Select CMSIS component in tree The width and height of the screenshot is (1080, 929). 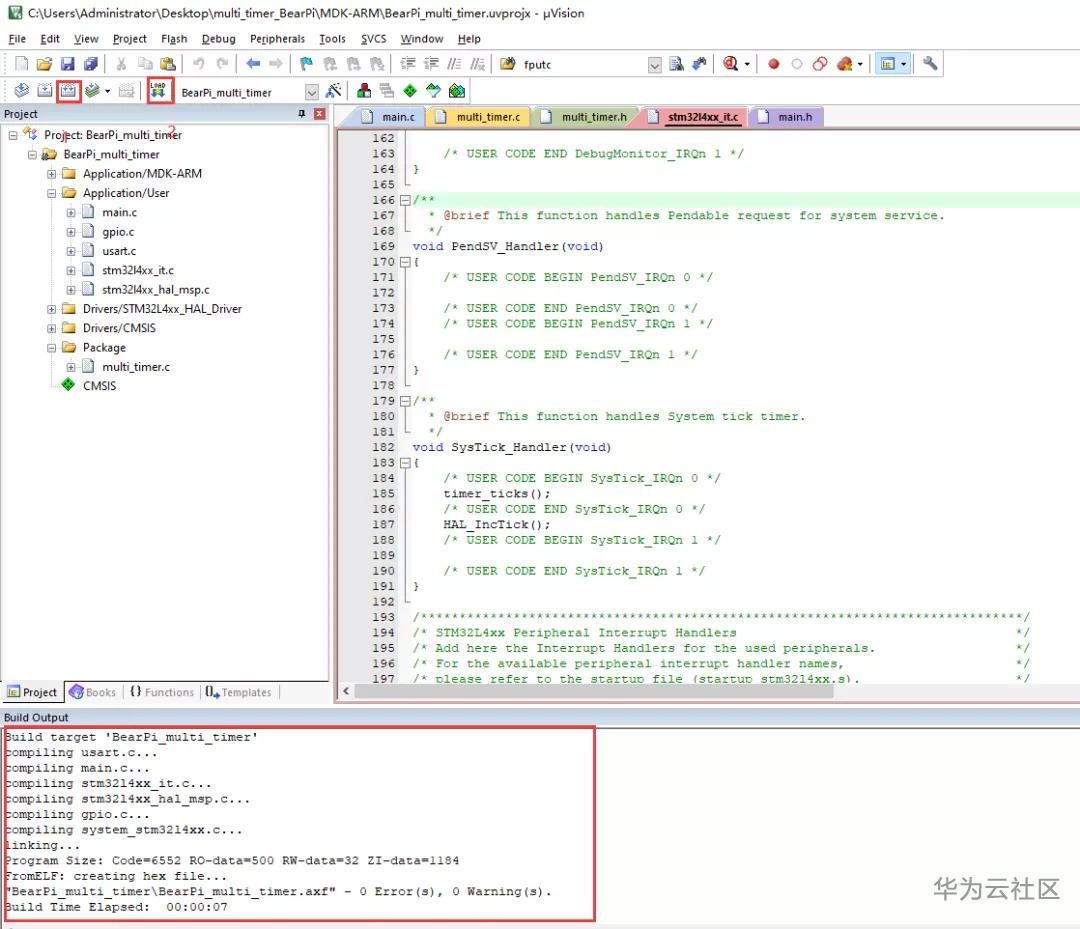click(99, 386)
